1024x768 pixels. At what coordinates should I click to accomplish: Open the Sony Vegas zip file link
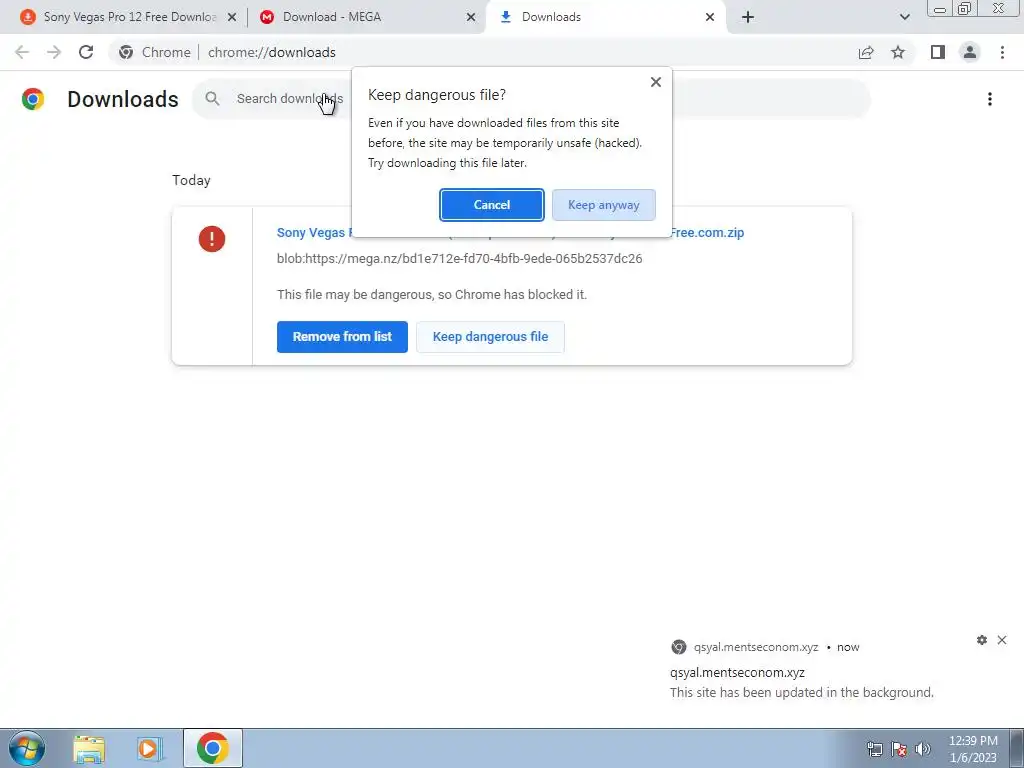(x=707, y=232)
